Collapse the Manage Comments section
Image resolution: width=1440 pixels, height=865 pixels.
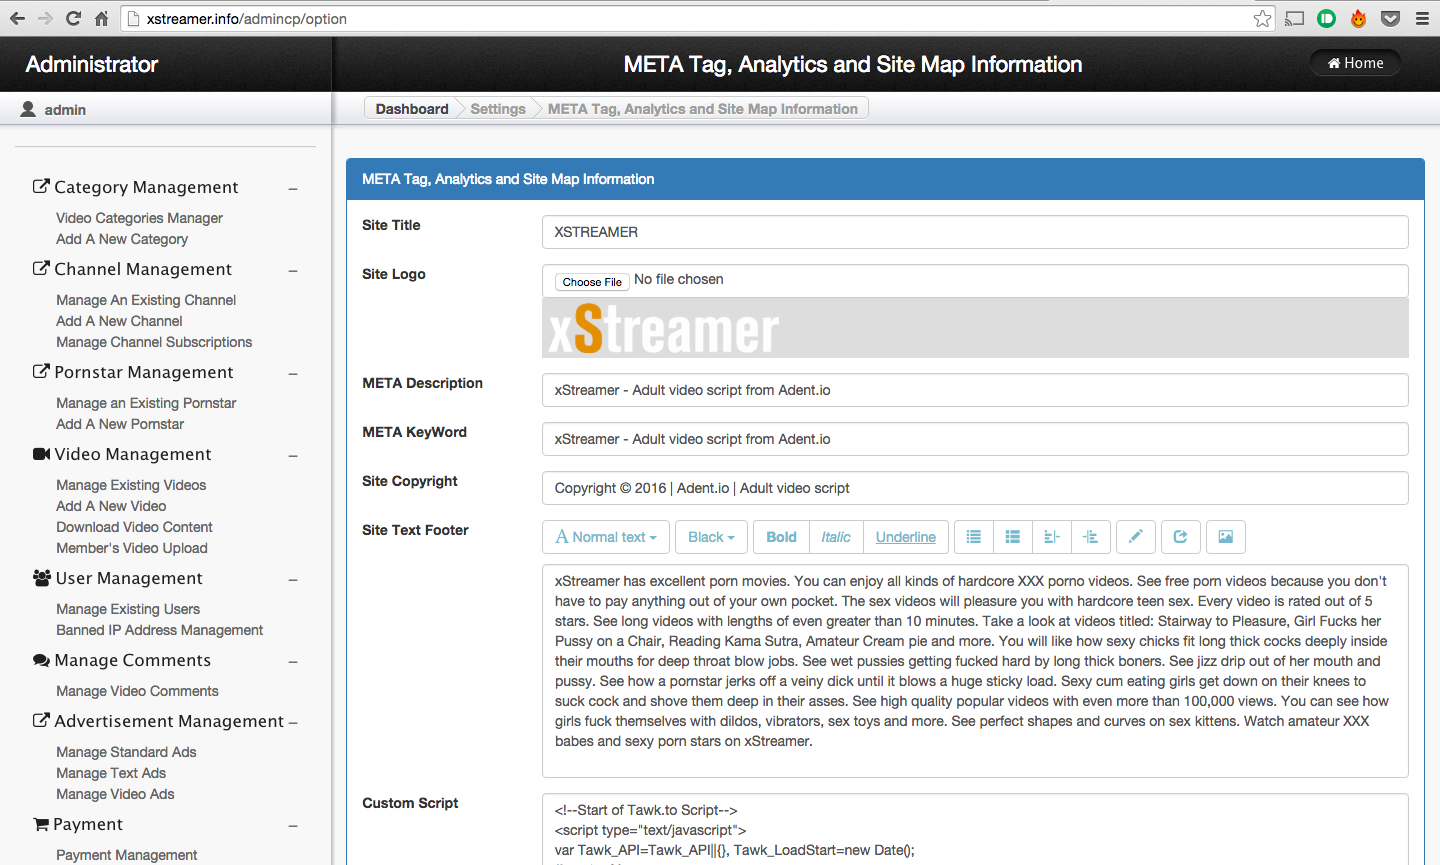coord(293,661)
